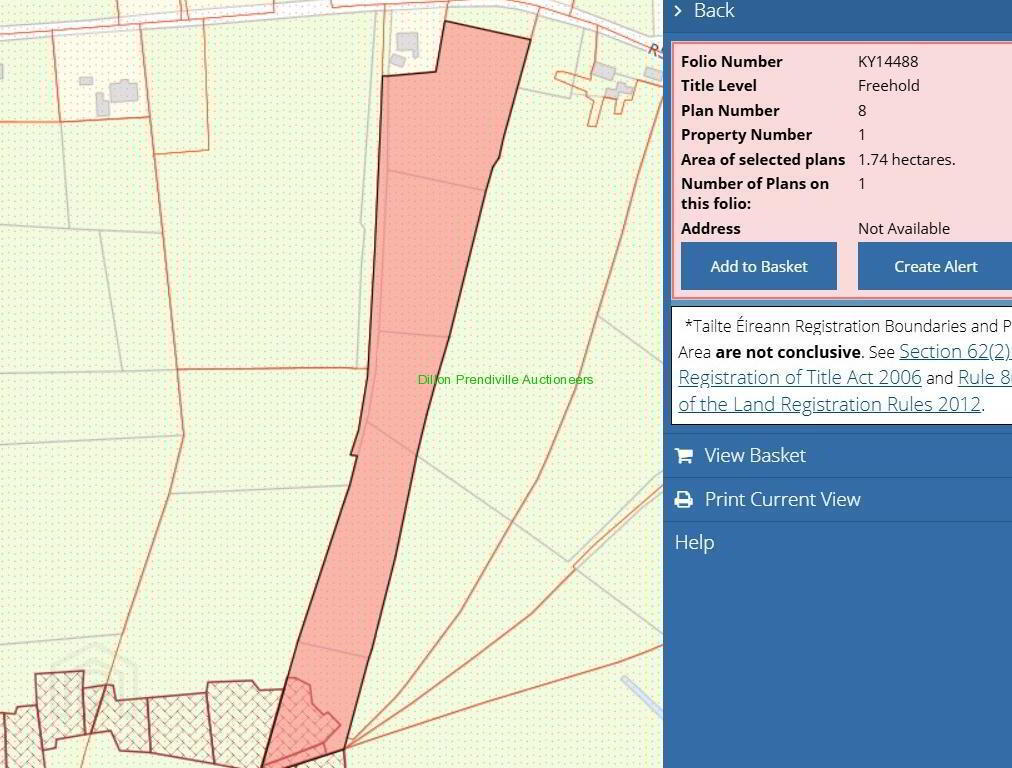Click the shopping cart icon beside View Basket
This screenshot has height=768, width=1012.
click(684, 456)
